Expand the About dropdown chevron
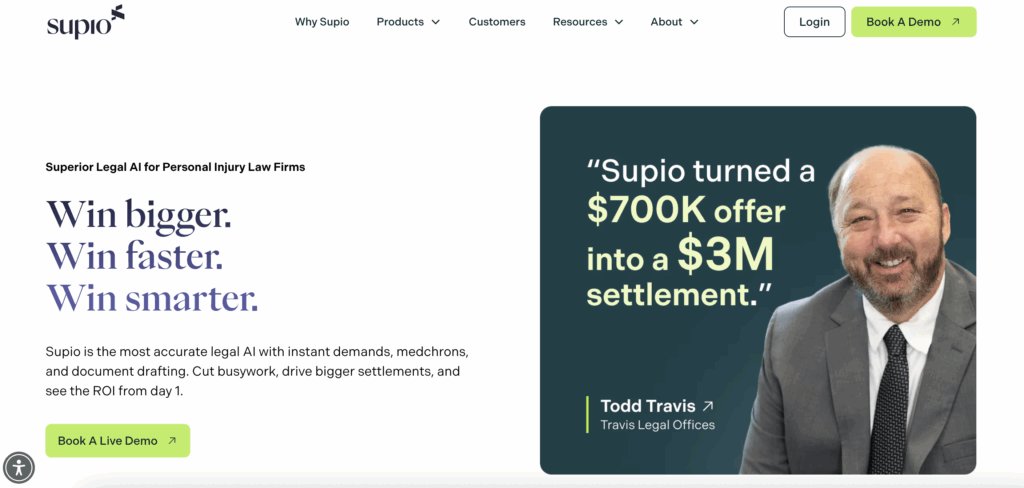Screen dimensions: 1024x488 (694, 22)
